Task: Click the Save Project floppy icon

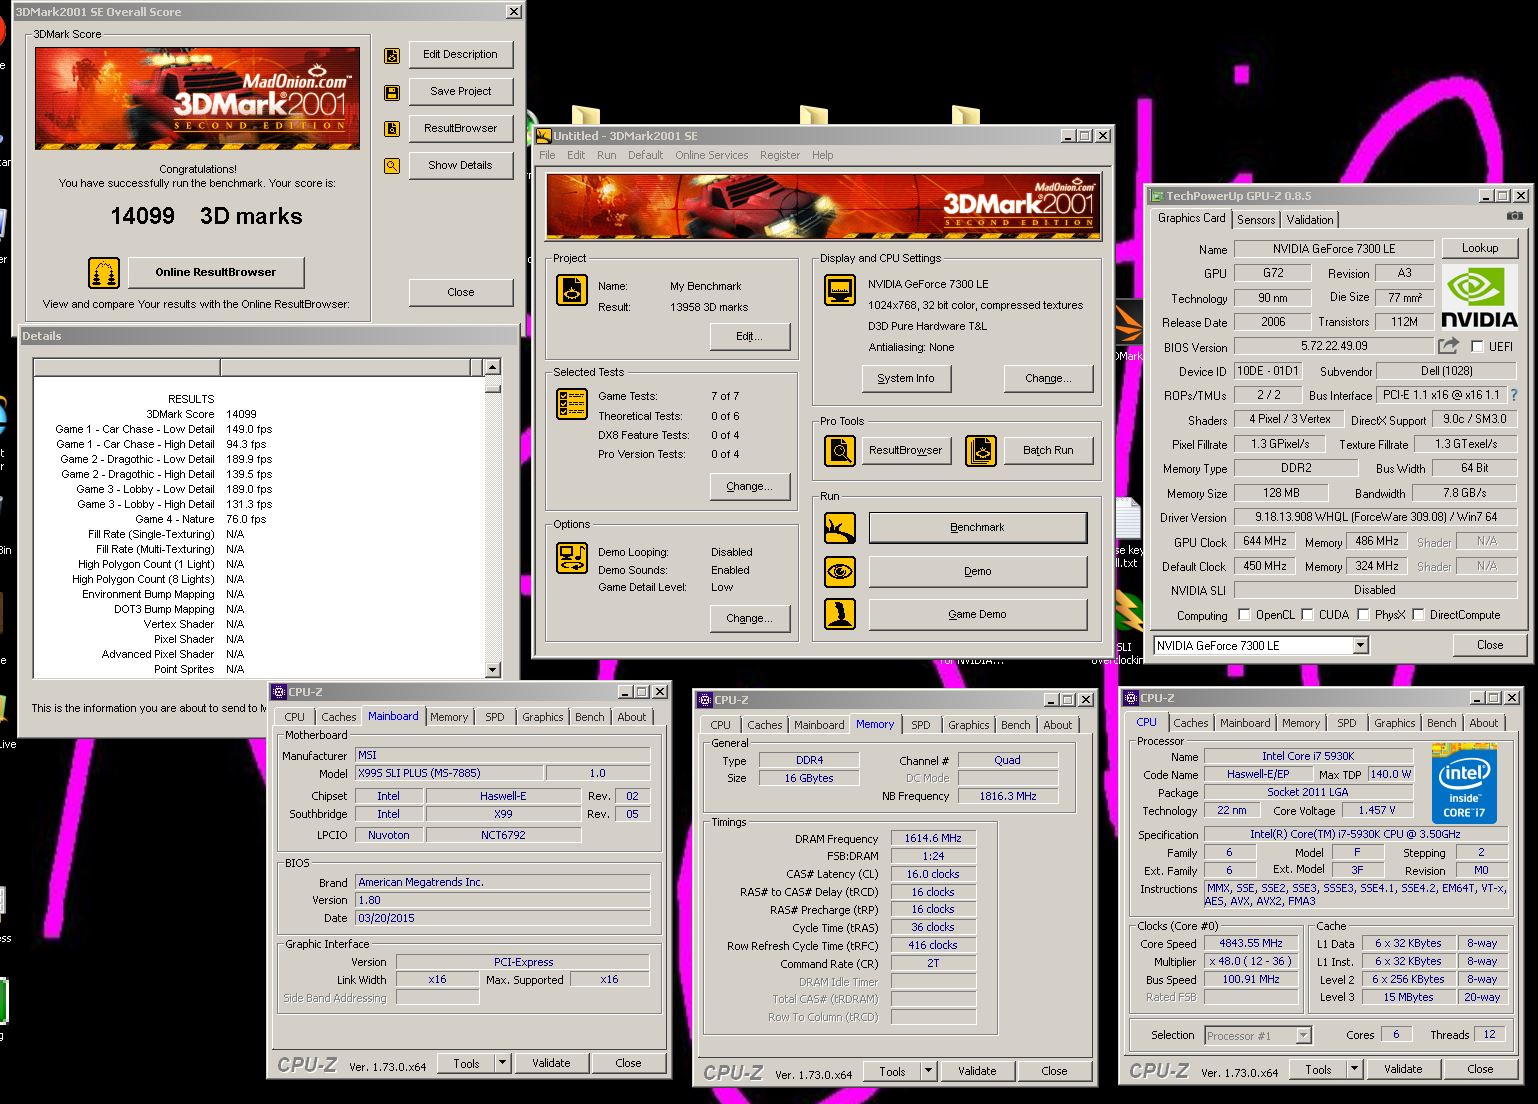Action: pos(392,93)
